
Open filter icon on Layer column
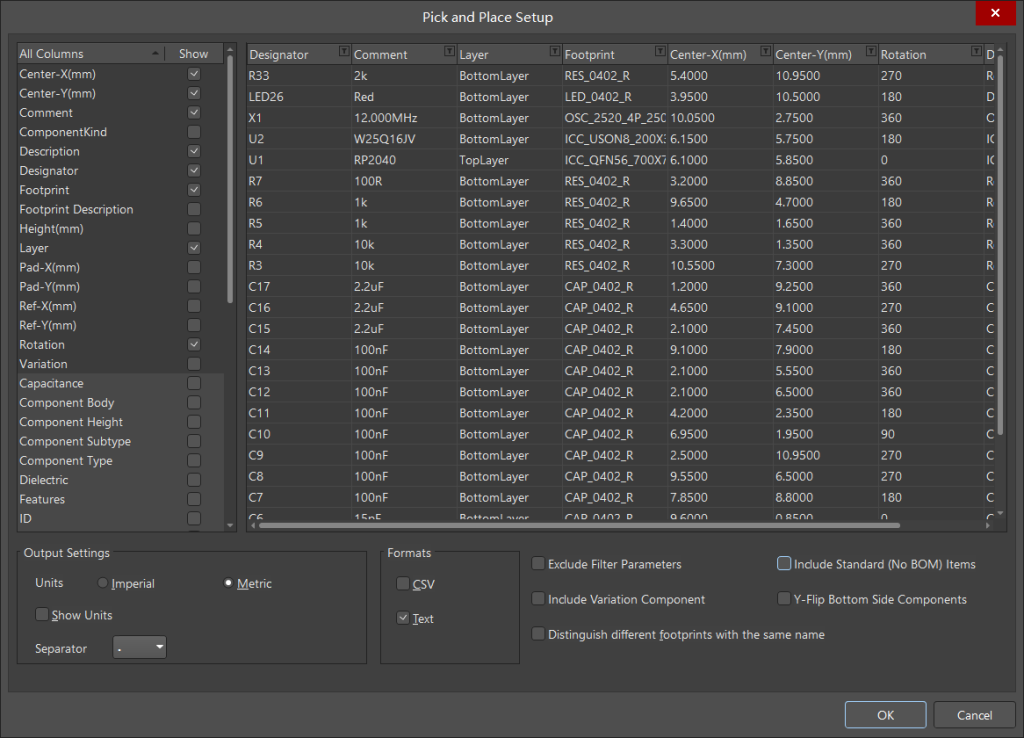tap(554, 52)
